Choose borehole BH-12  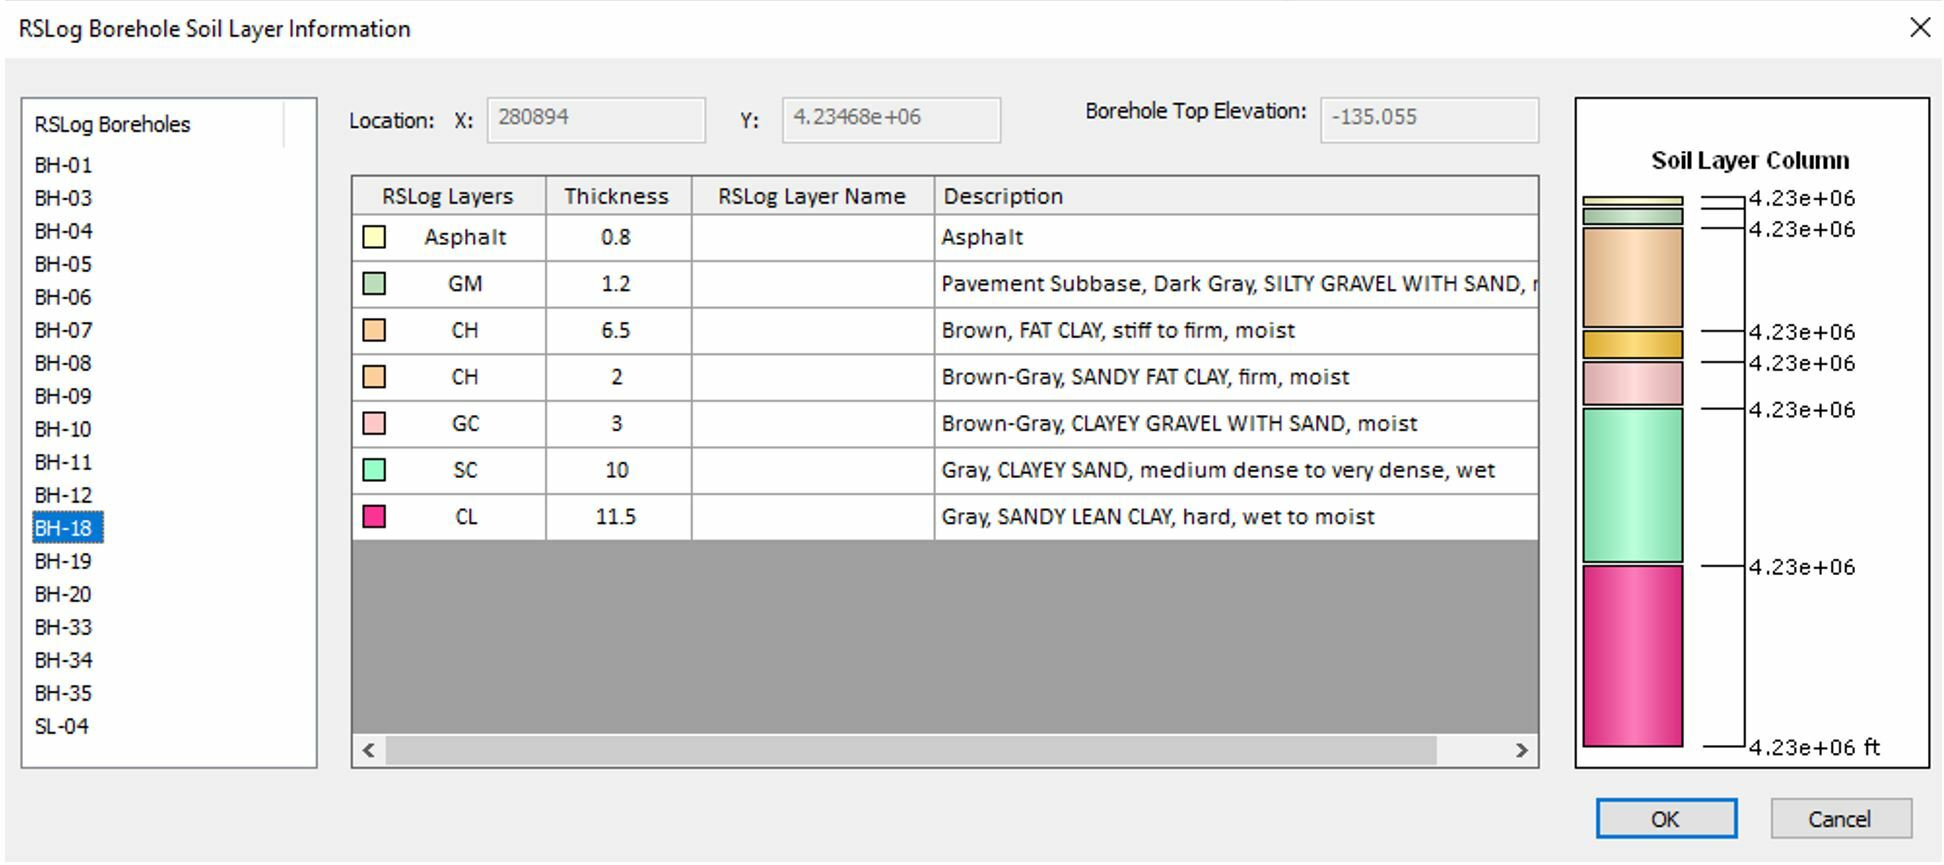tap(63, 495)
